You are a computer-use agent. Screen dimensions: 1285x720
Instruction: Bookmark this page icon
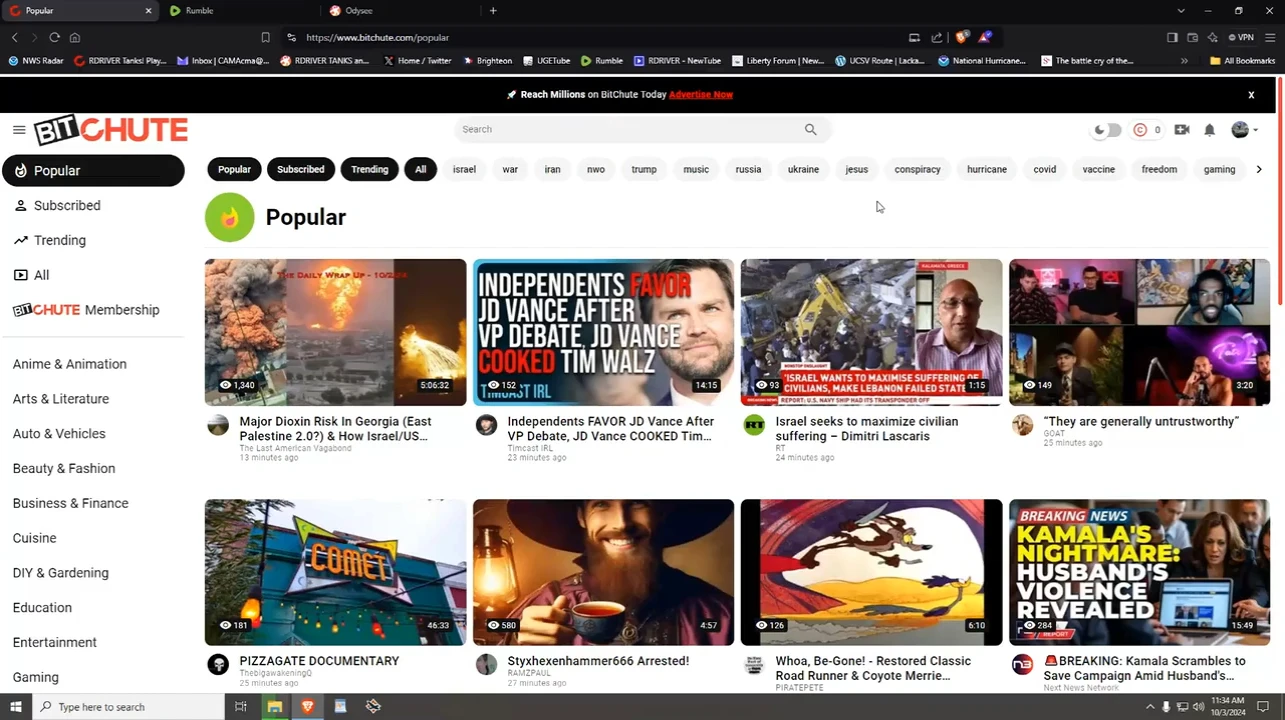[x=265, y=37]
